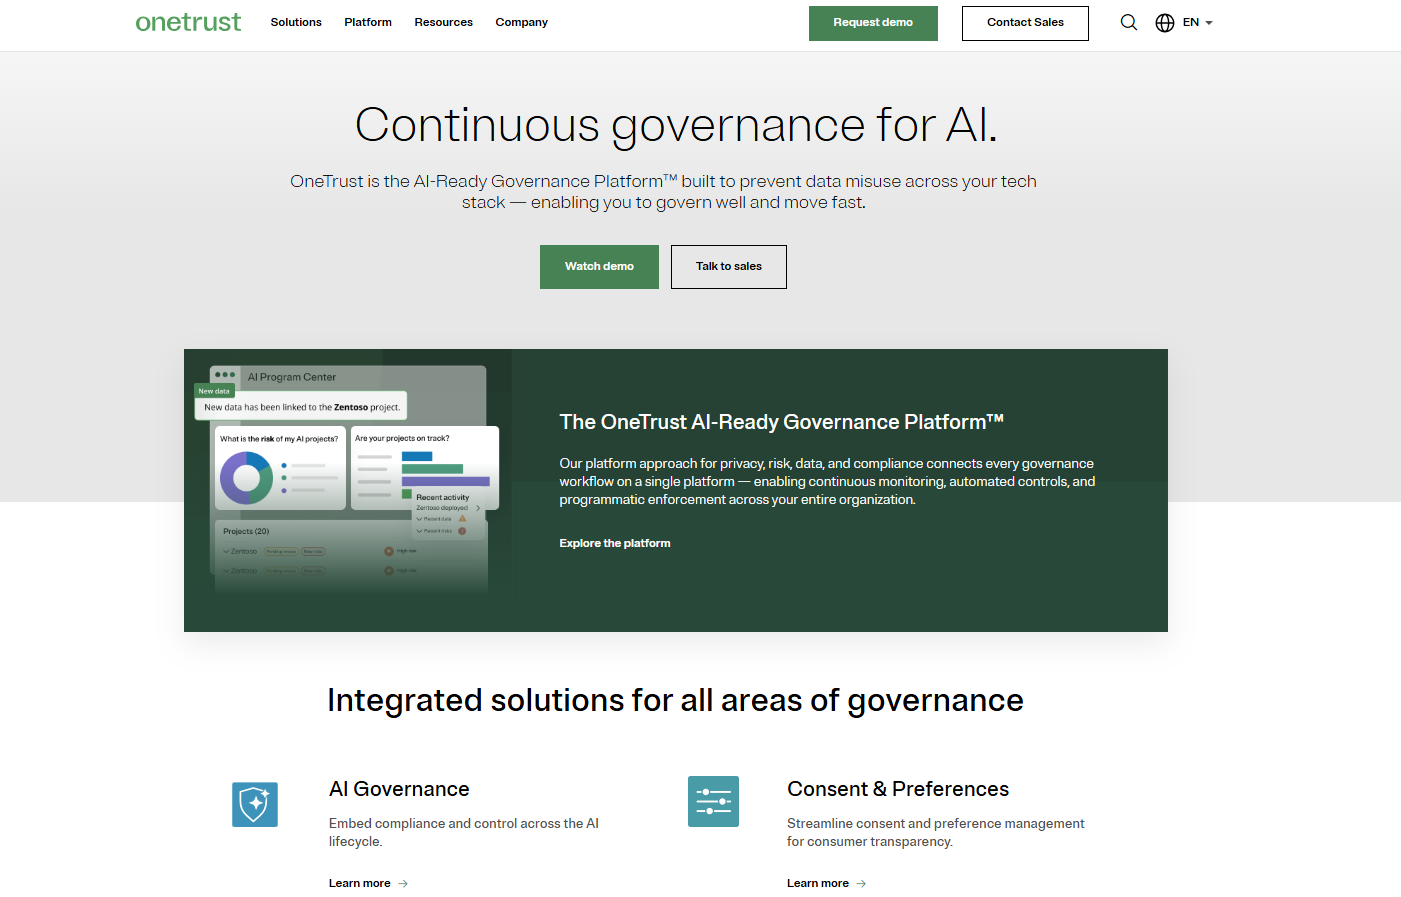
Task: Click 'Integrated solutions for all areas of governance' heading
Action: point(675,700)
